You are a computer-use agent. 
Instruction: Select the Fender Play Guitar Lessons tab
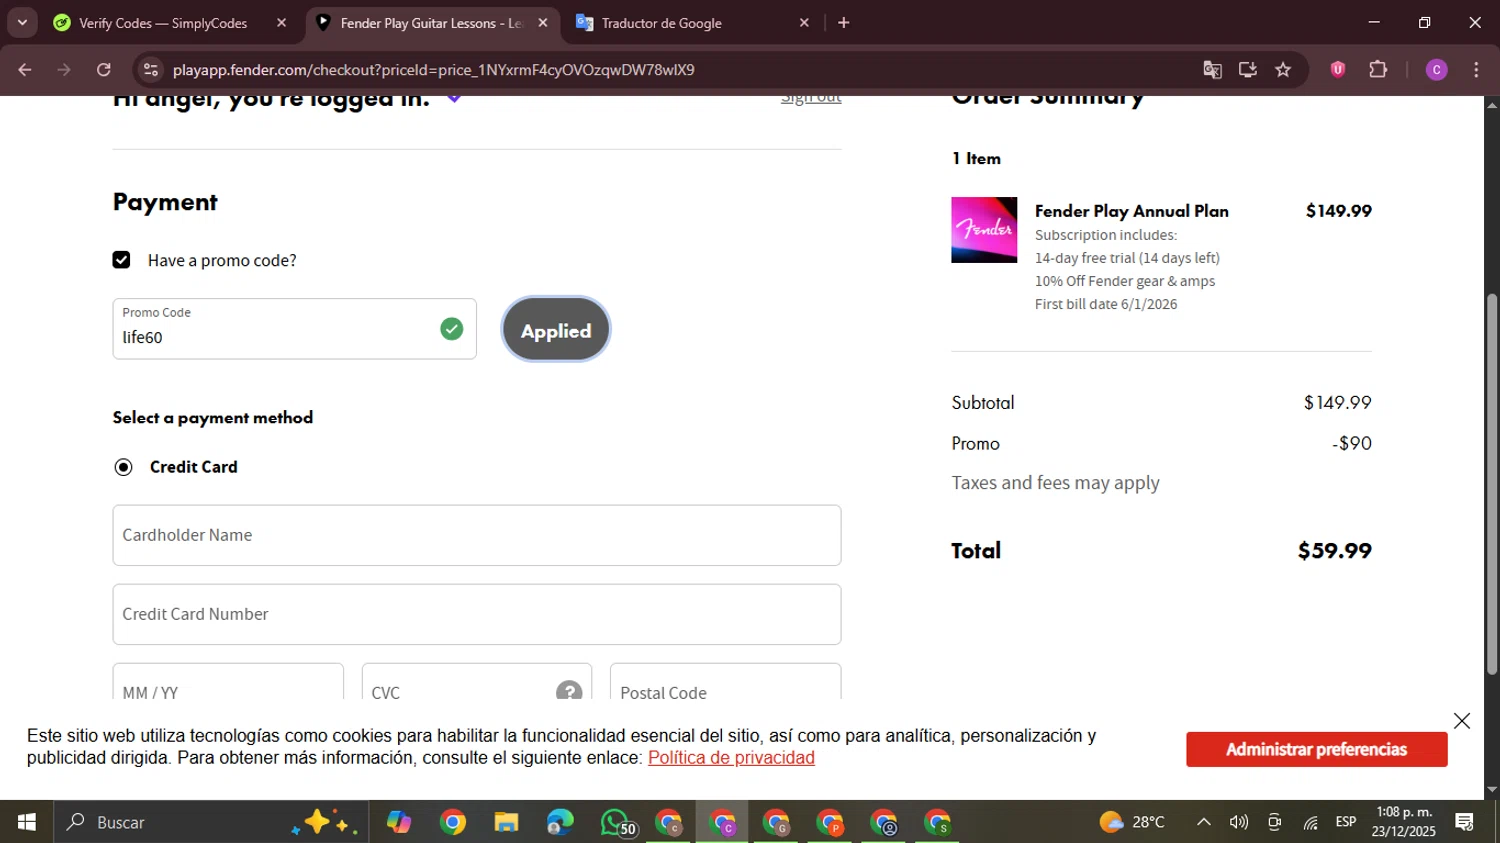click(432, 23)
